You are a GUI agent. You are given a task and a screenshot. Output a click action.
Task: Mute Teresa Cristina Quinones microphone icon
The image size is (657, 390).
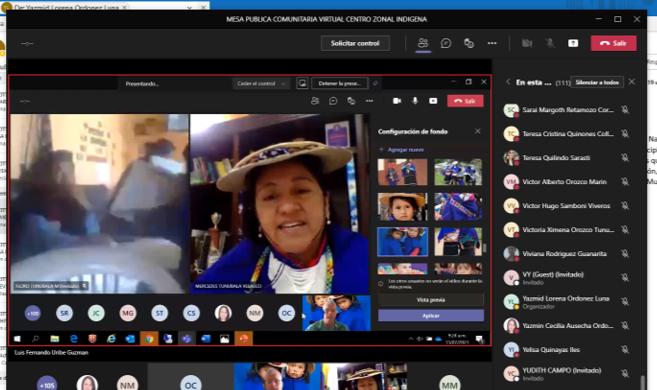point(625,134)
